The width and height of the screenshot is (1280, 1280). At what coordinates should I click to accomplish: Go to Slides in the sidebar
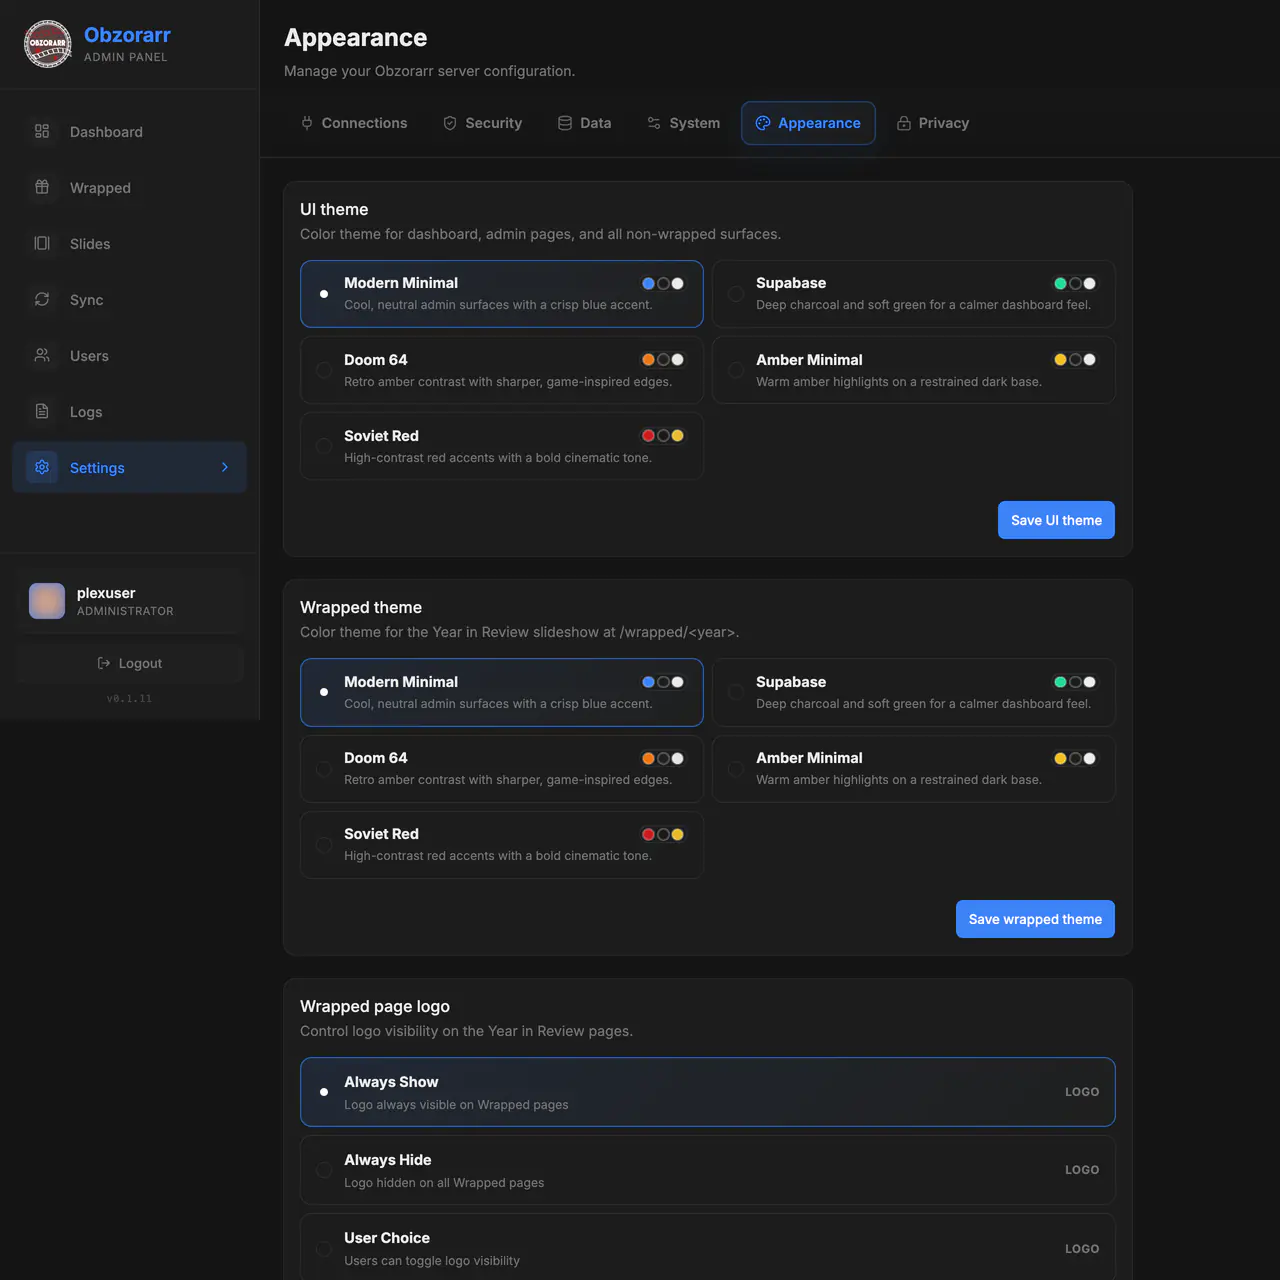point(129,243)
